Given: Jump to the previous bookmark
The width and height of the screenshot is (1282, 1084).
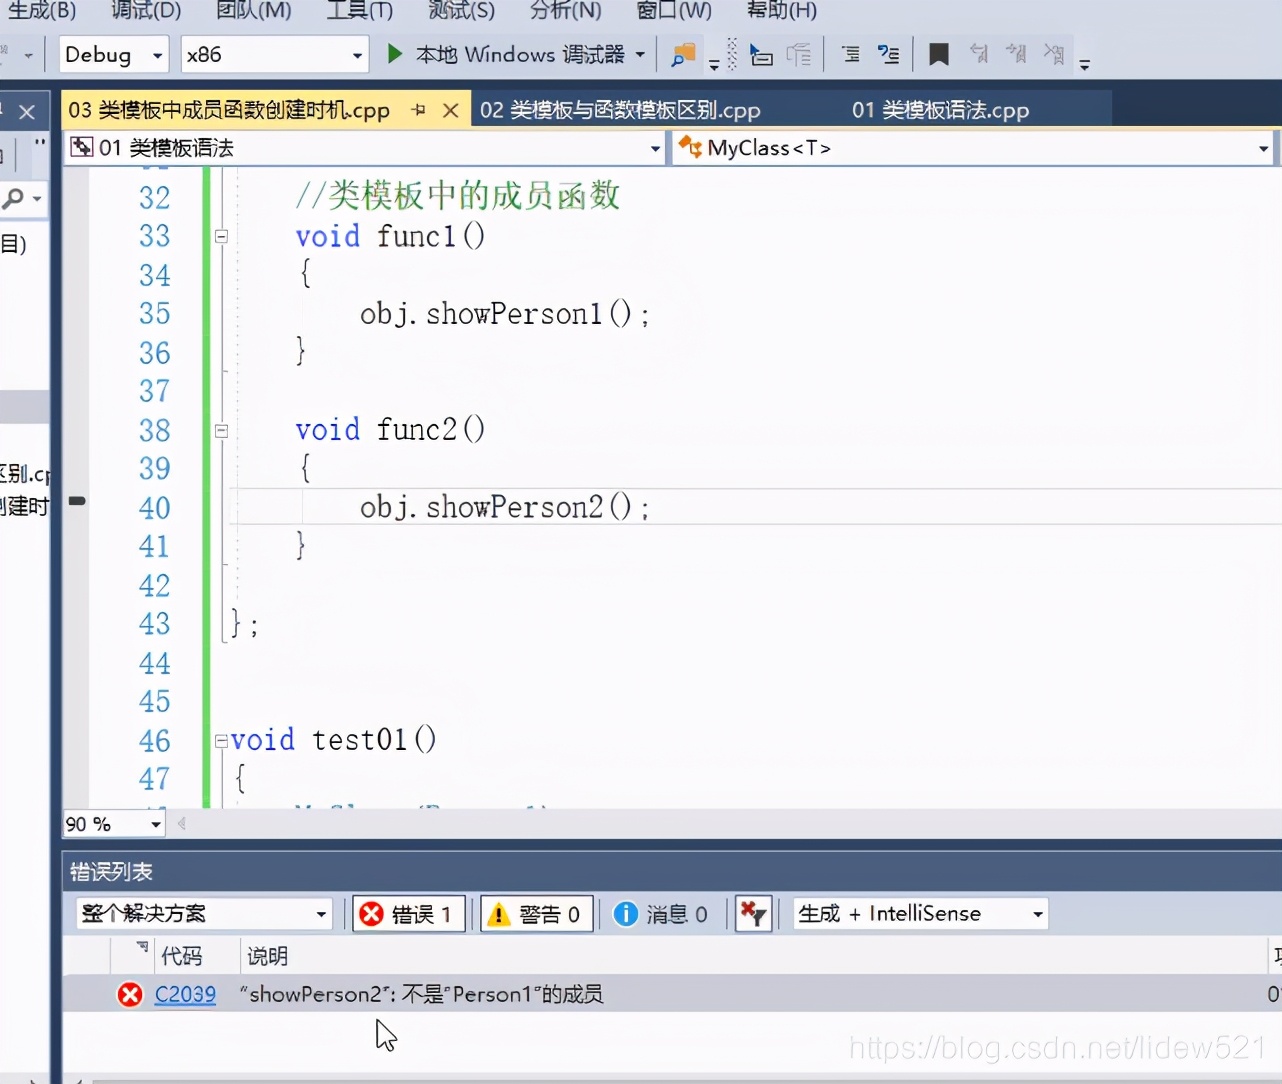Looking at the screenshot, I should pos(979,54).
